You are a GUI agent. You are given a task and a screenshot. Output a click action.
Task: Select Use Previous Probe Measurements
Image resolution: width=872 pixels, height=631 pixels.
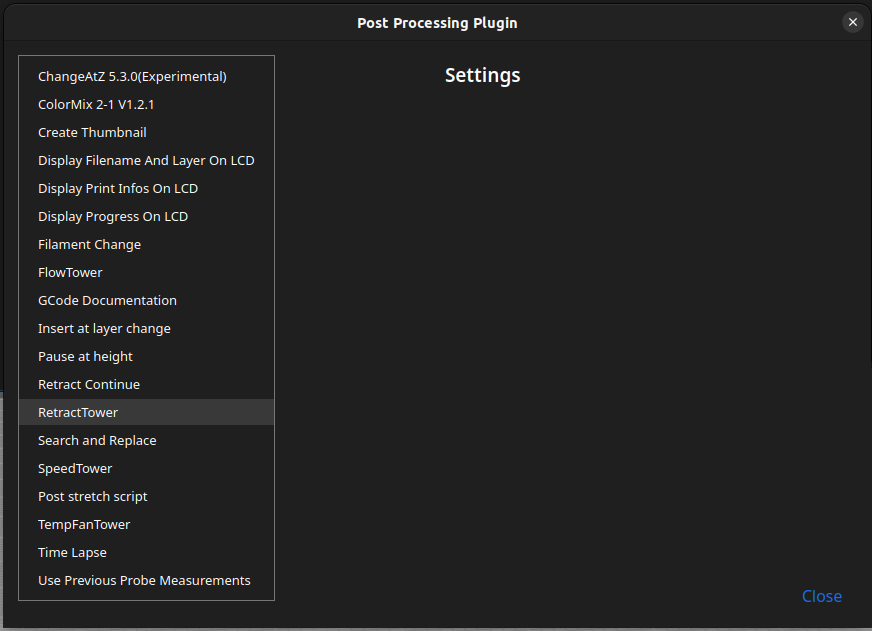click(x=144, y=580)
